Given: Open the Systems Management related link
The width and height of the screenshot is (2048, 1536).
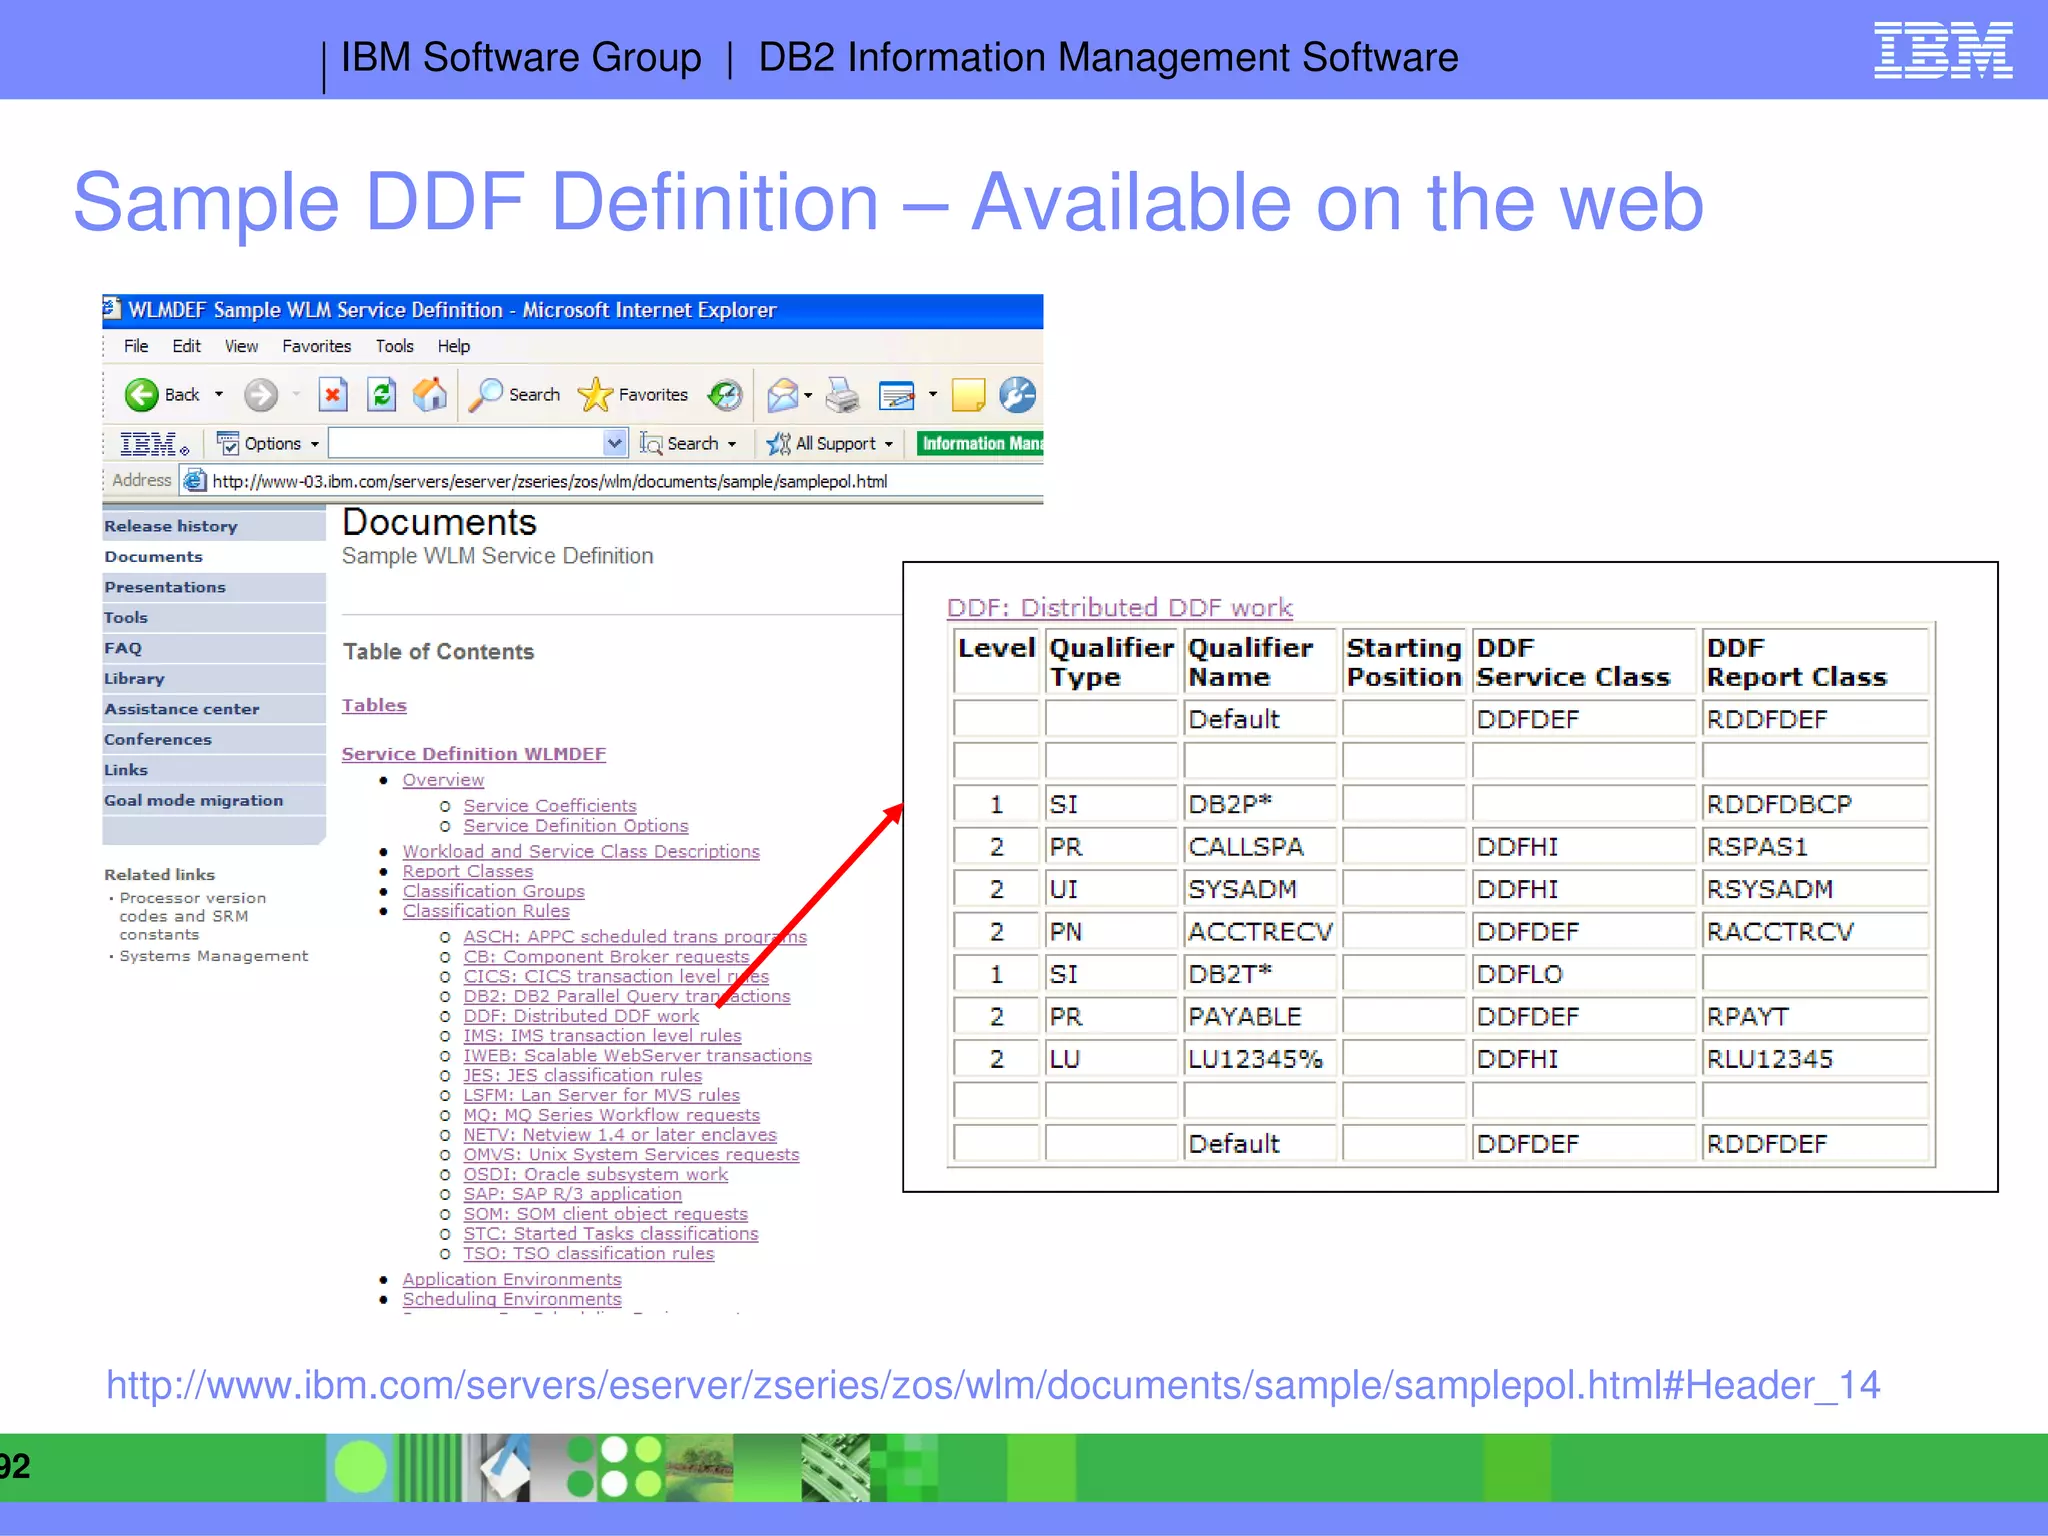Looking at the screenshot, I should click(x=214, y=956).
